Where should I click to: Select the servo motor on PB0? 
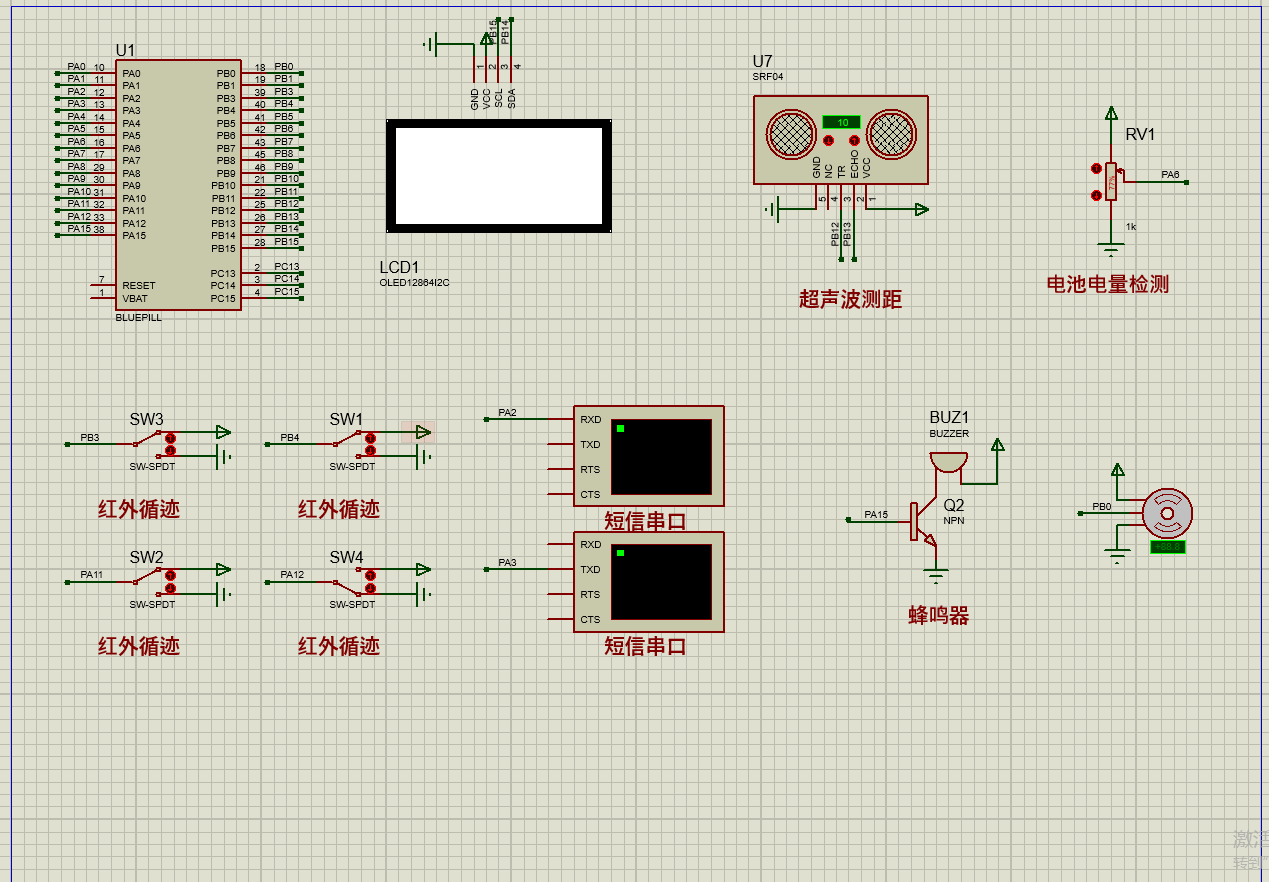[x=1167, y=514]
